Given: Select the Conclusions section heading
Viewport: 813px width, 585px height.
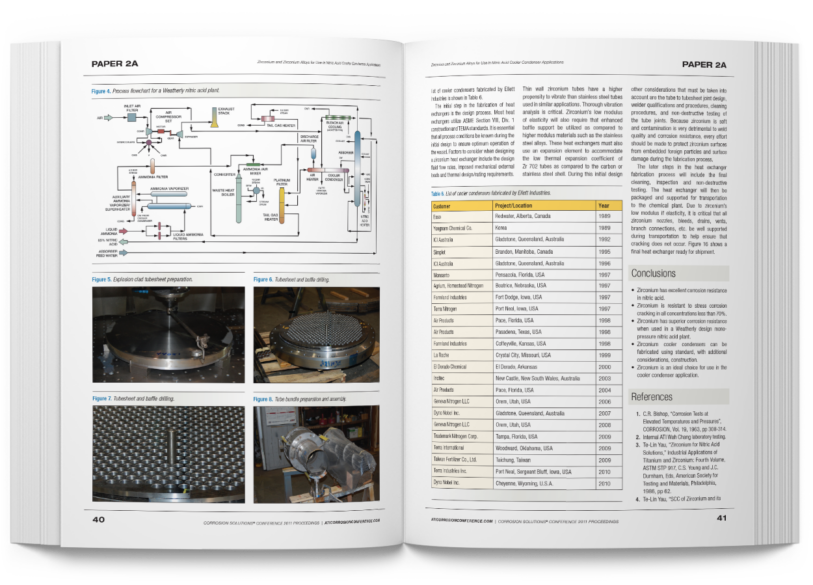Looking at the screenshot, I should pyautogui.click(x=653, y=273).
